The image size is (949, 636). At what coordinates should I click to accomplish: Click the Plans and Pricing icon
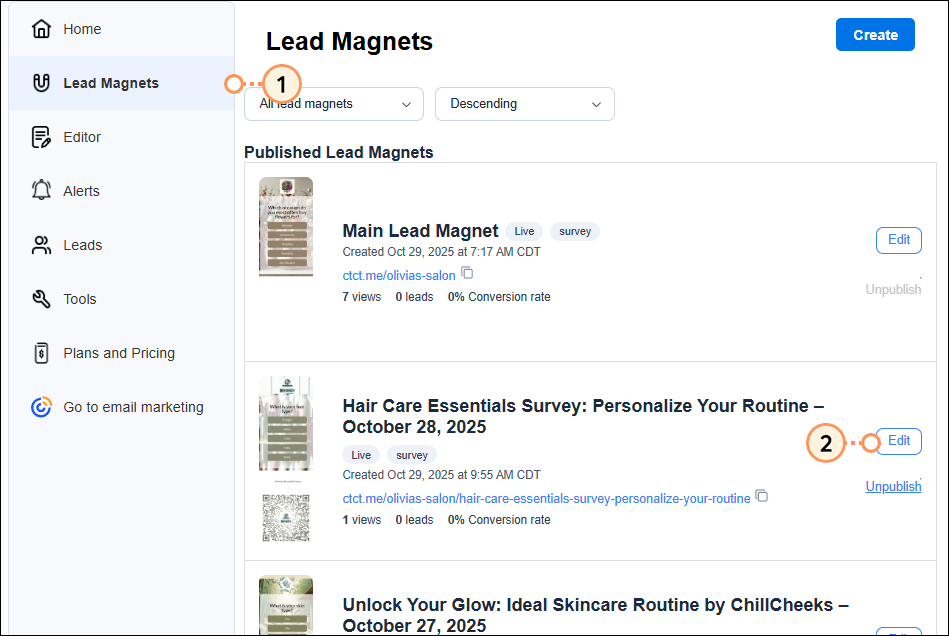click(41, 353)
